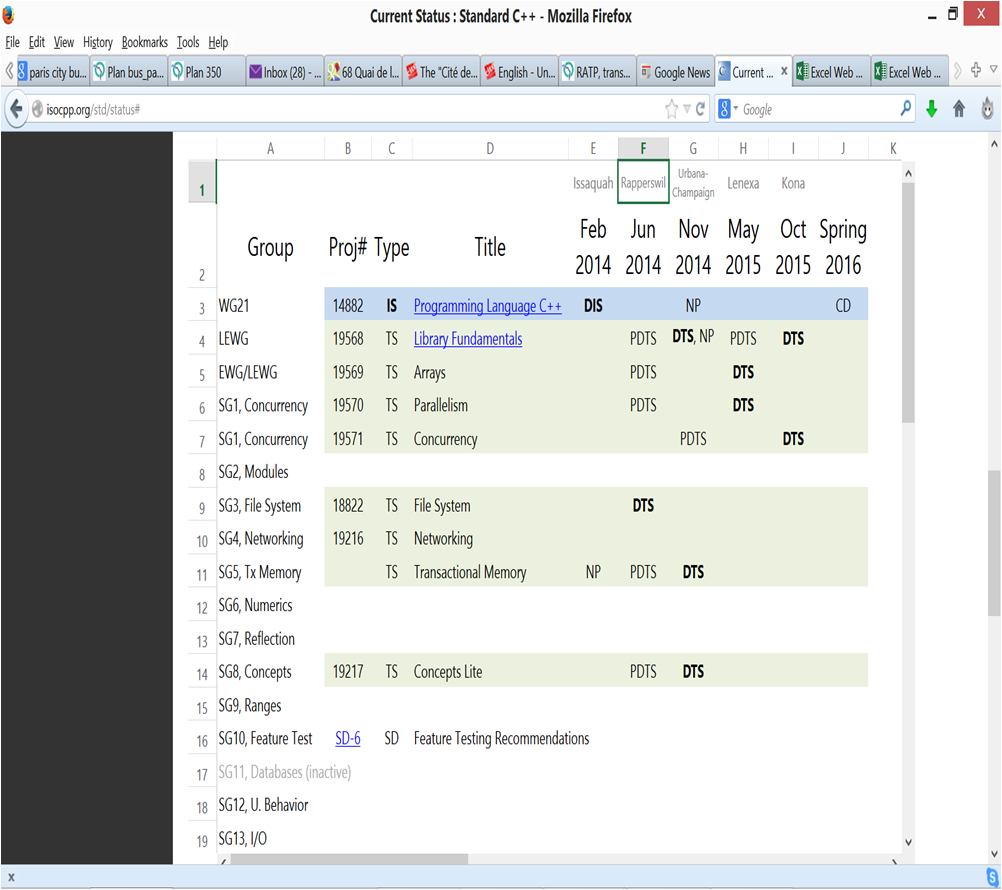Open the History menu
This screenshot has height=890, width=1002.
tap(98, 42)
